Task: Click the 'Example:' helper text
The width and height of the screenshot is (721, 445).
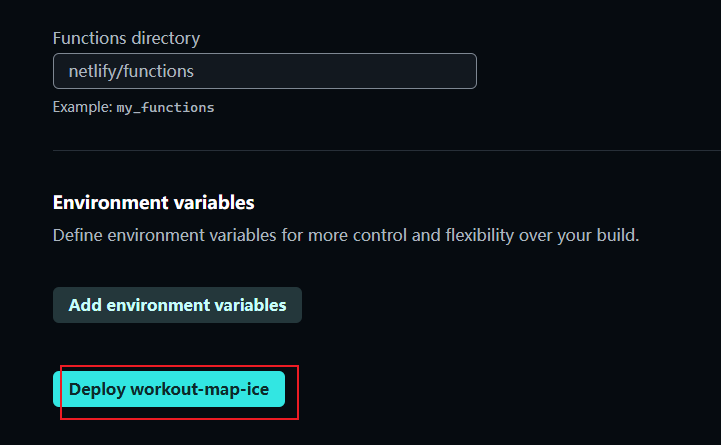Action: (x=82, y=107)
